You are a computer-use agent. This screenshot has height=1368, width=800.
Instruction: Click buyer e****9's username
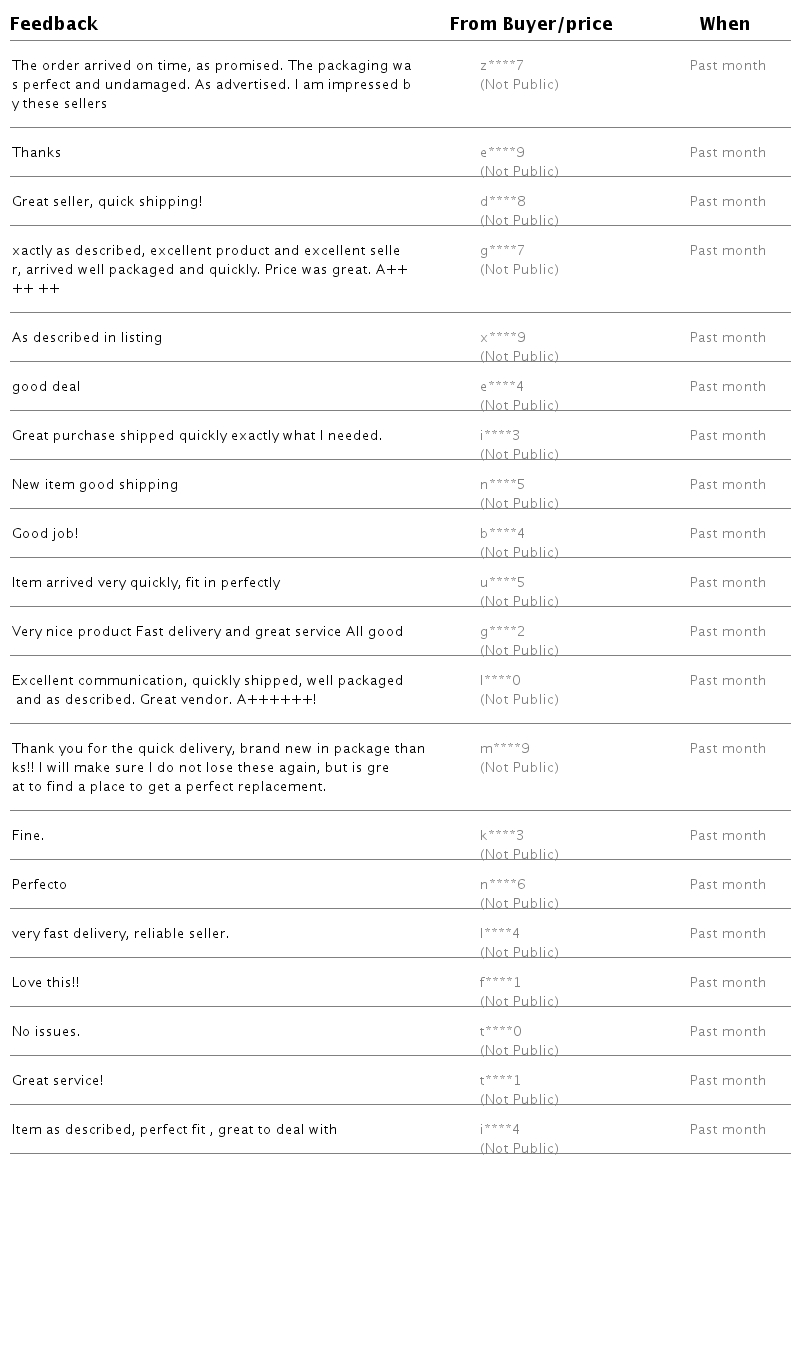[502, 153]
